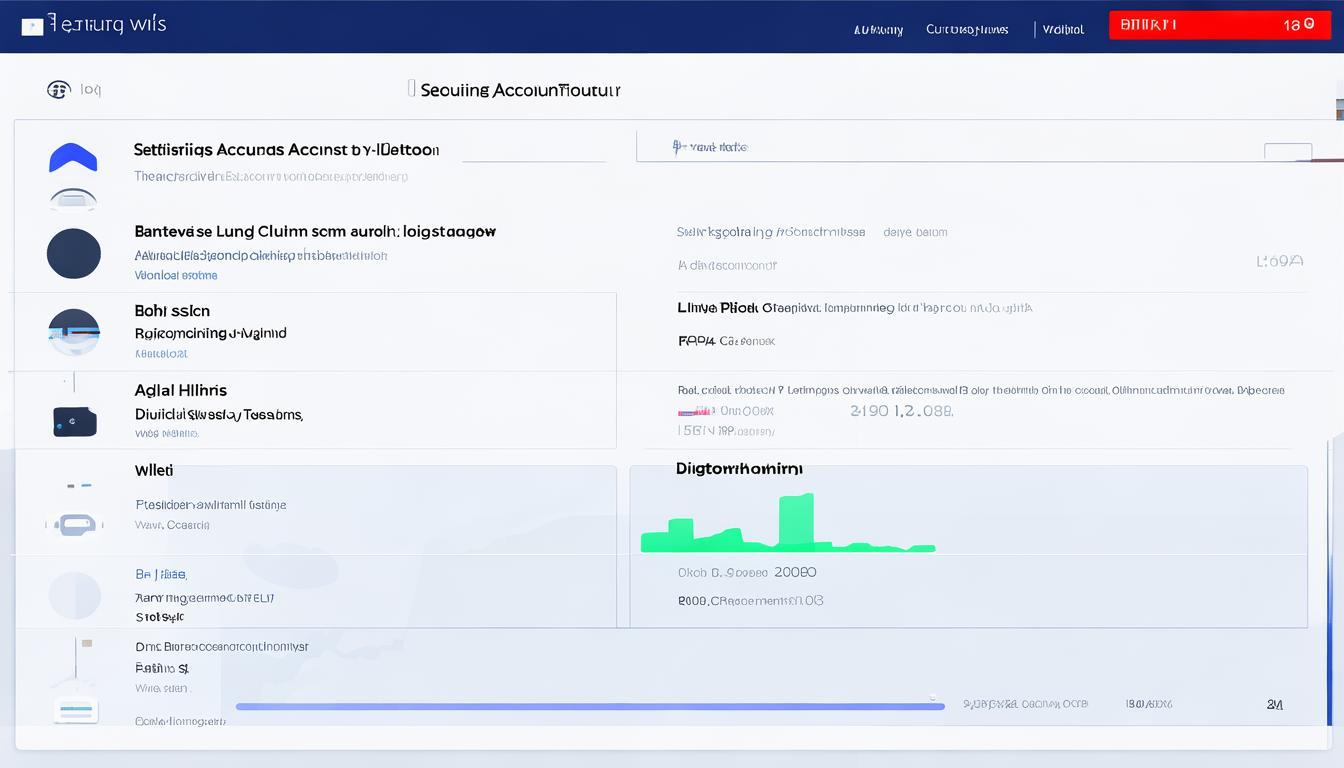Click the dark navy circle sidebar icon
1344x768 pixels.
pyautogui.click(x=74, y=253)
